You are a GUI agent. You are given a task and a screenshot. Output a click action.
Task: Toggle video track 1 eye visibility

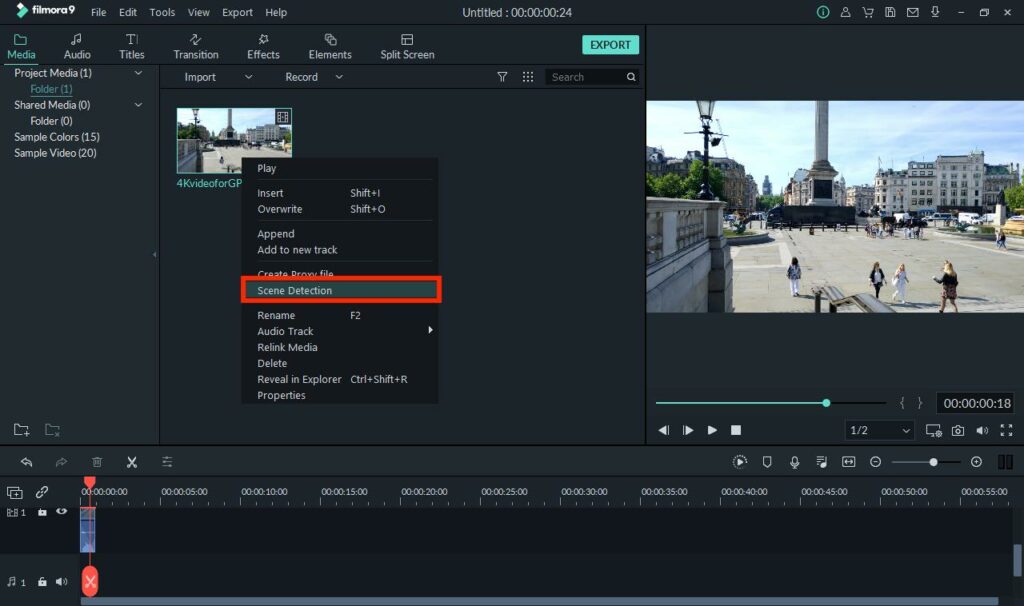pyautogui.click(x=62, y=512)
